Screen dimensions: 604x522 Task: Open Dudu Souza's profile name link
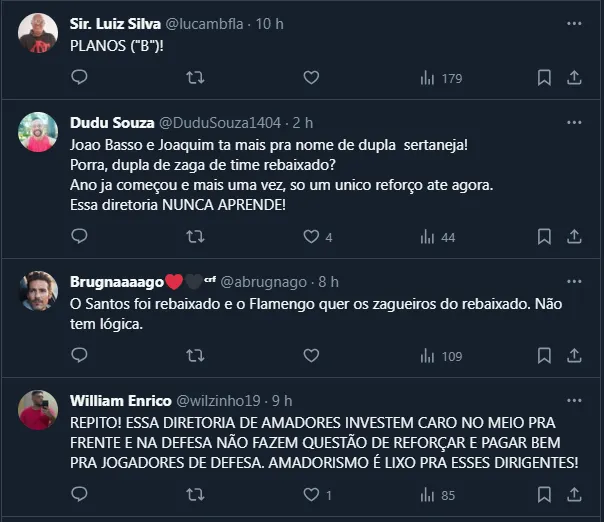click(112, 123)
